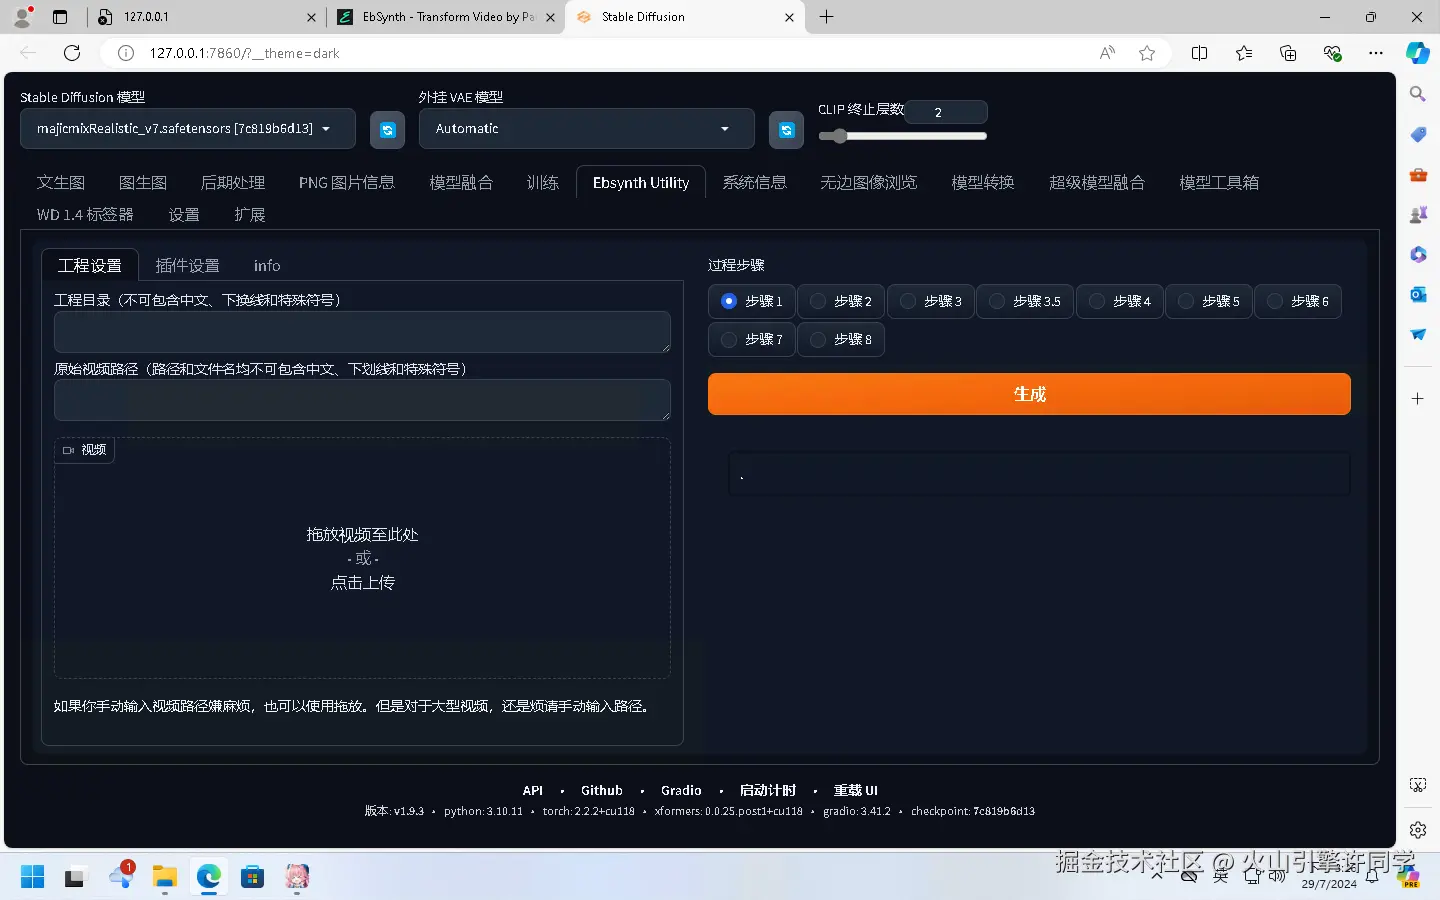
Task: Click the sidebar search icon
Action: click(1418, 94)
